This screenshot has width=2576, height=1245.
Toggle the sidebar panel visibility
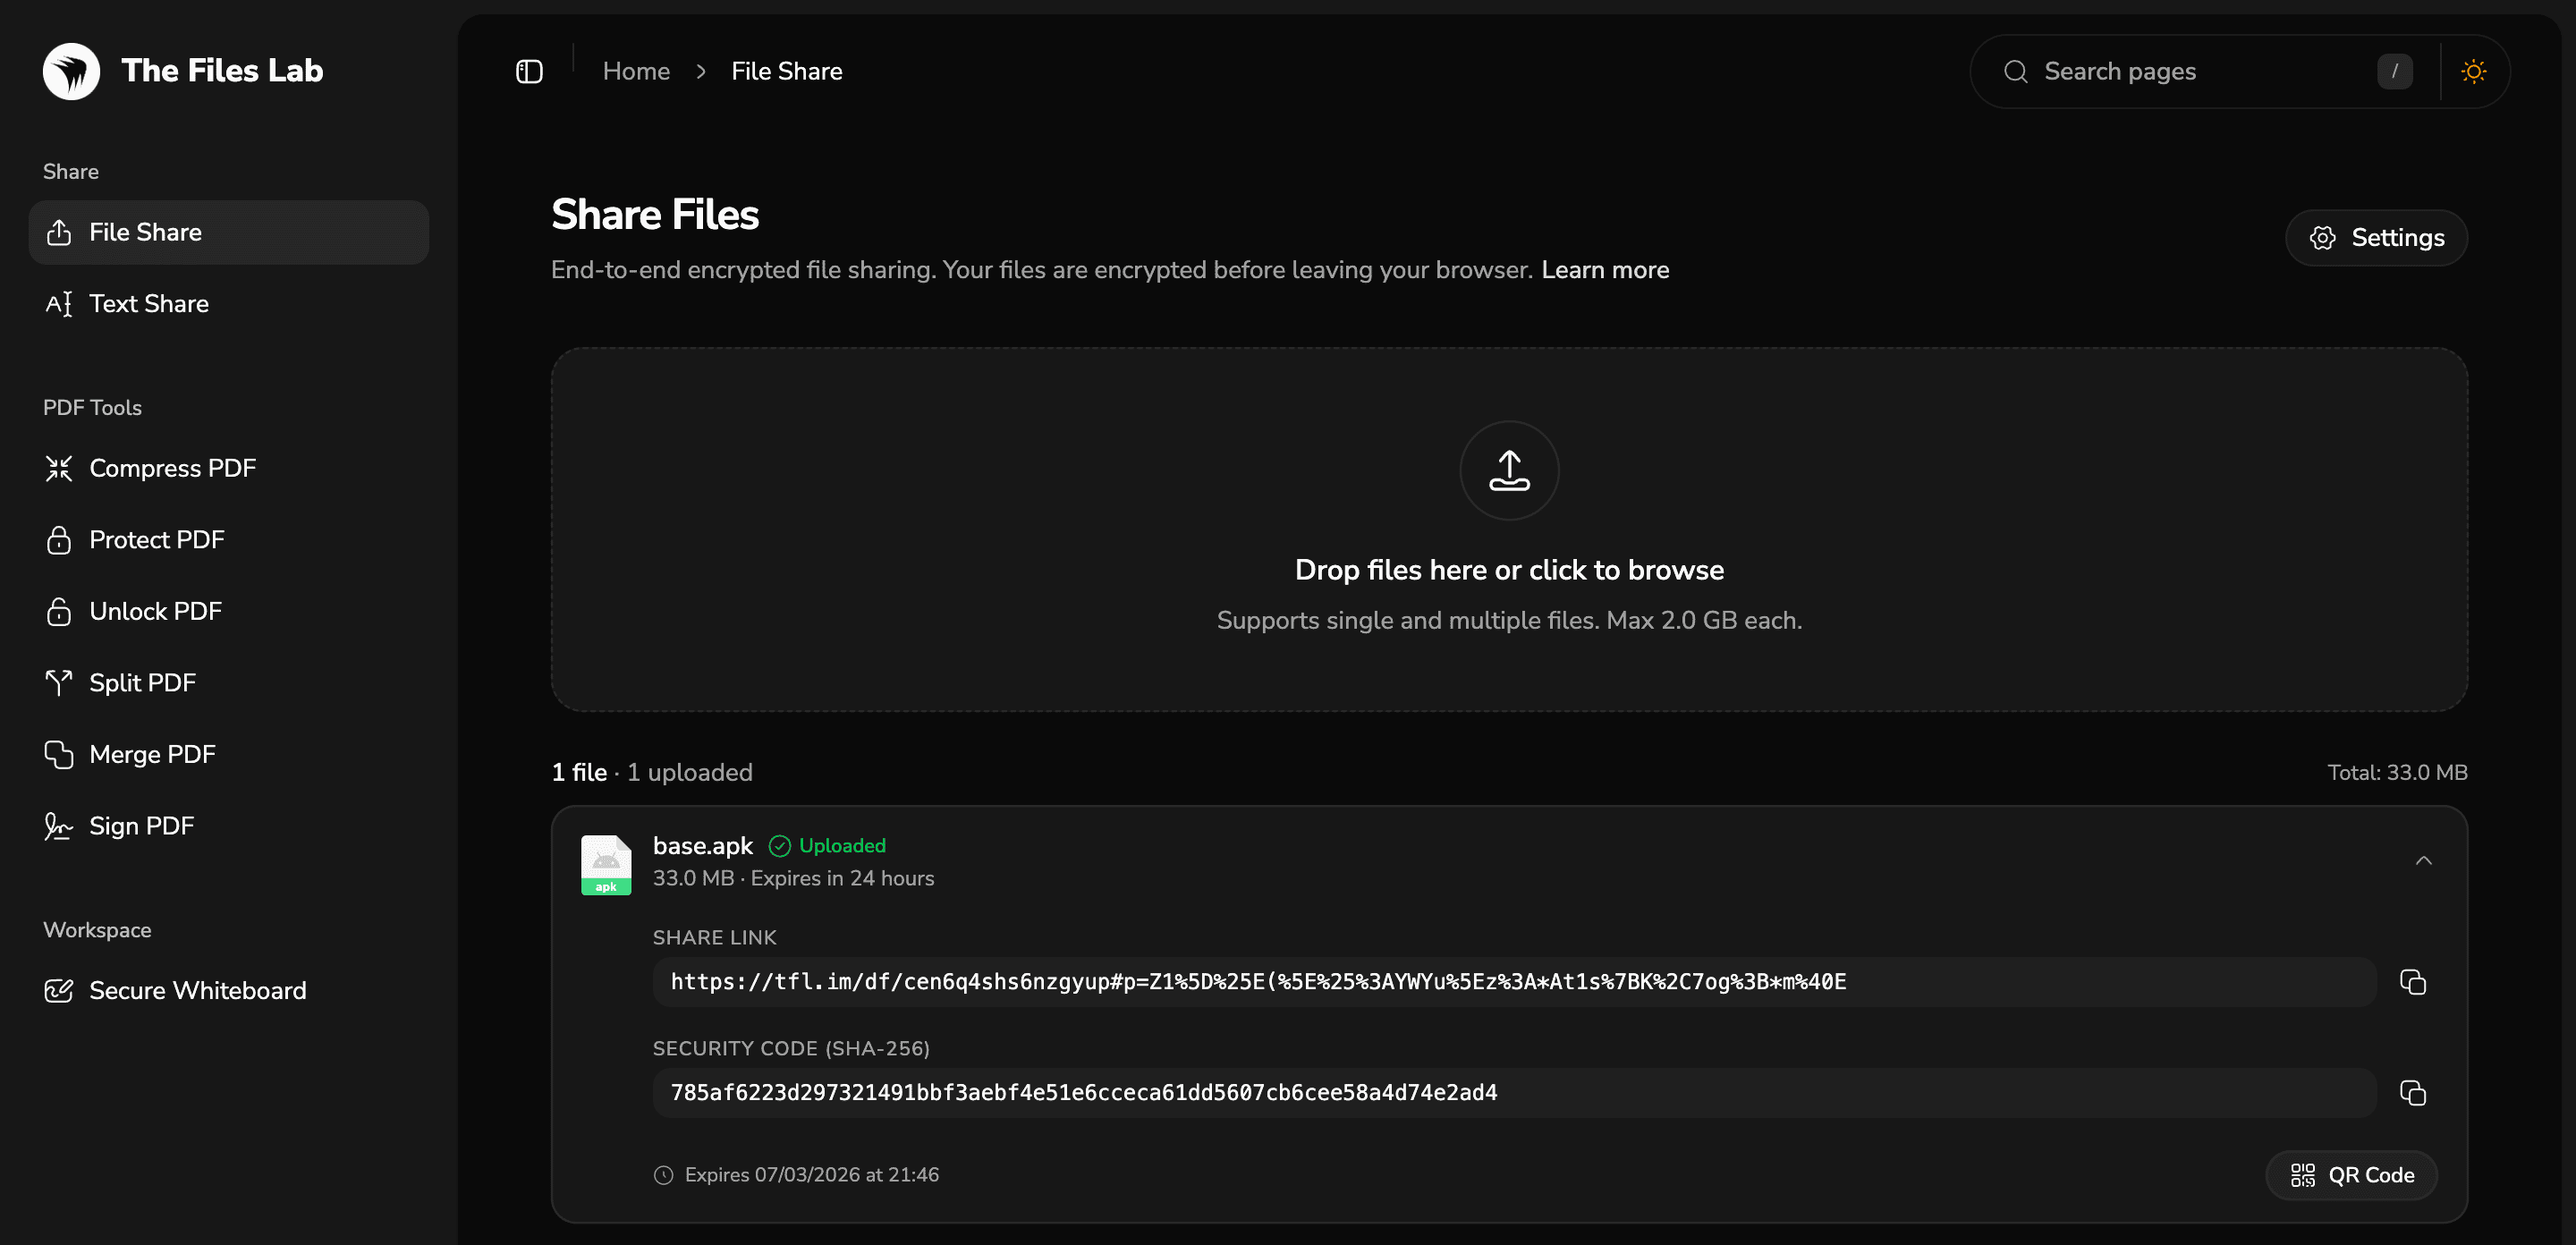529,71
